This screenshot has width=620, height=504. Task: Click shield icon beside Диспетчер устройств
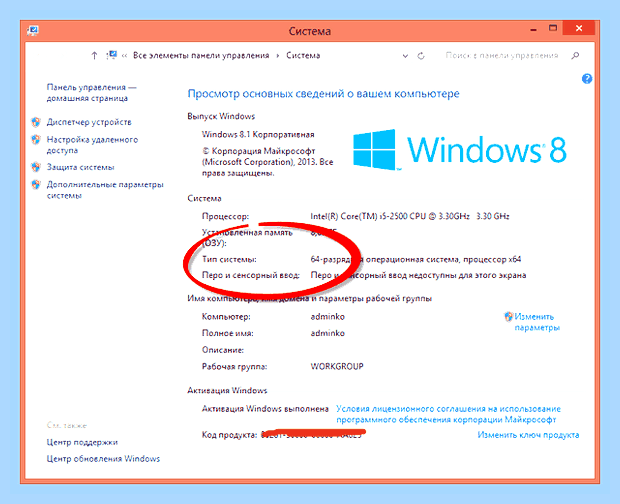tap(36, 122)
